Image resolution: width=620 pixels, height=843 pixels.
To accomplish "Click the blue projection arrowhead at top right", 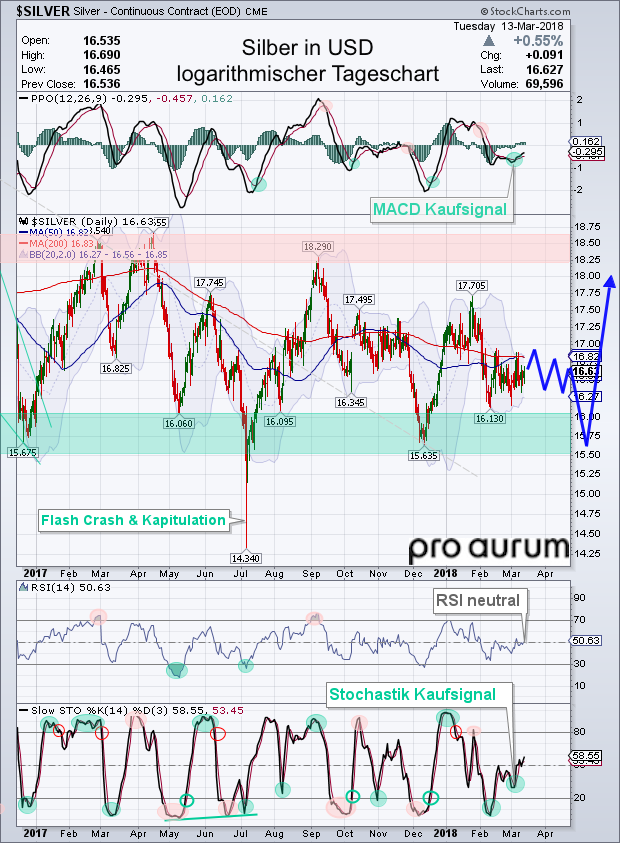I will click(x=609, y=281).
